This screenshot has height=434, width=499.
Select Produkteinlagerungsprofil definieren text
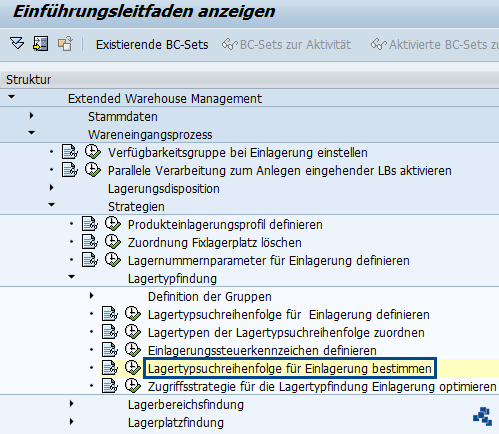click(225, 225)
